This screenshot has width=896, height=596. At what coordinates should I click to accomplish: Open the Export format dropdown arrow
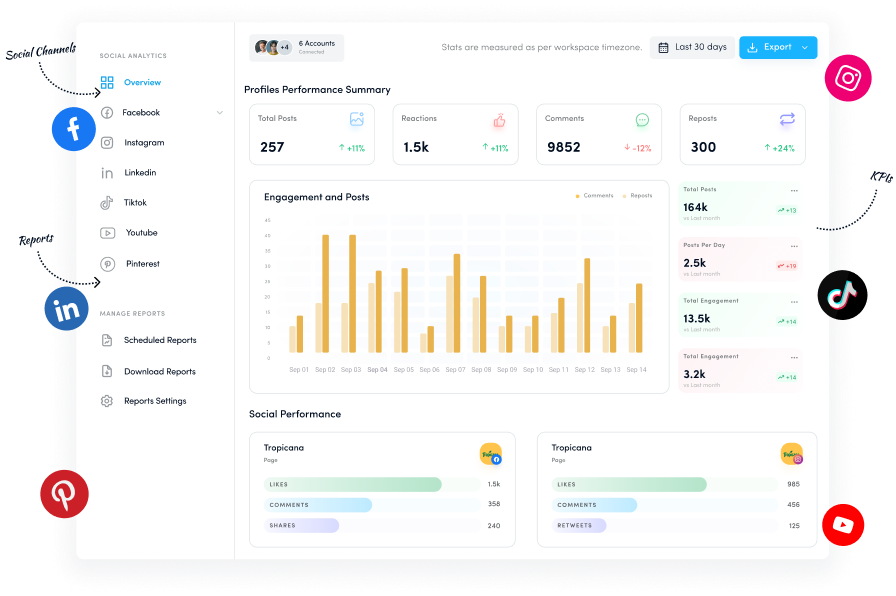click(x=805, y=47)
